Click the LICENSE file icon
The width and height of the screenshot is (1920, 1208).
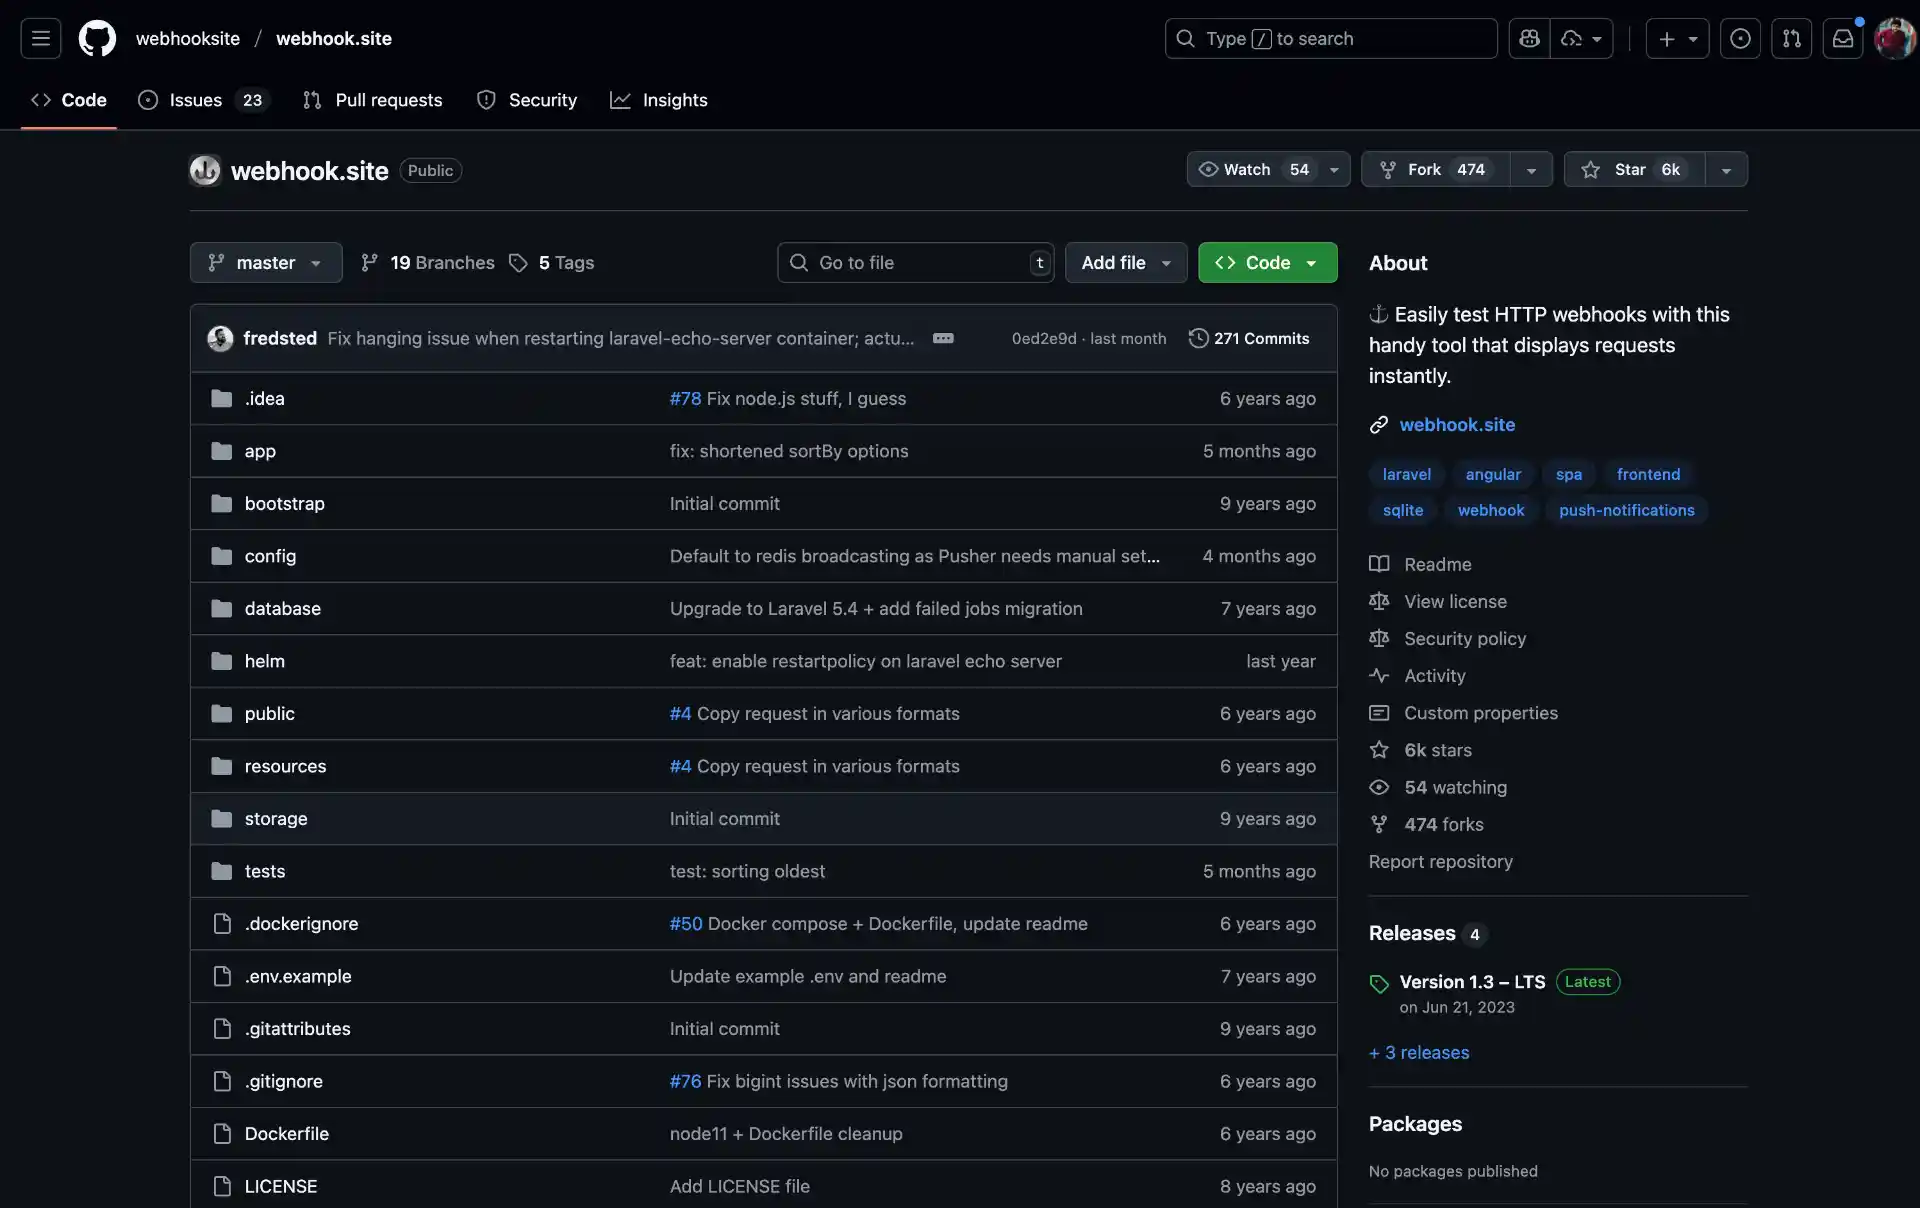point(222,1186)
